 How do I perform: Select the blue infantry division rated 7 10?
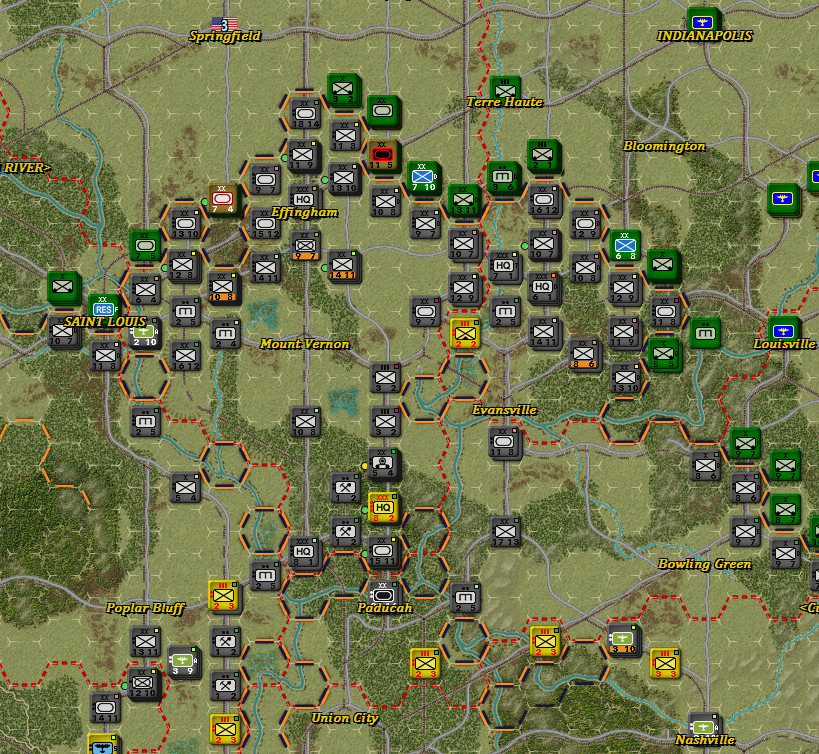[x=423, y=178]
